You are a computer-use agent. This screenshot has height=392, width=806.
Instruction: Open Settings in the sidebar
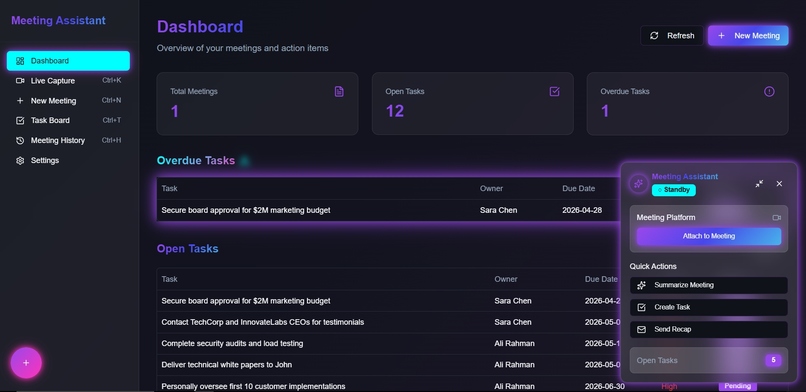coord(68,160)
